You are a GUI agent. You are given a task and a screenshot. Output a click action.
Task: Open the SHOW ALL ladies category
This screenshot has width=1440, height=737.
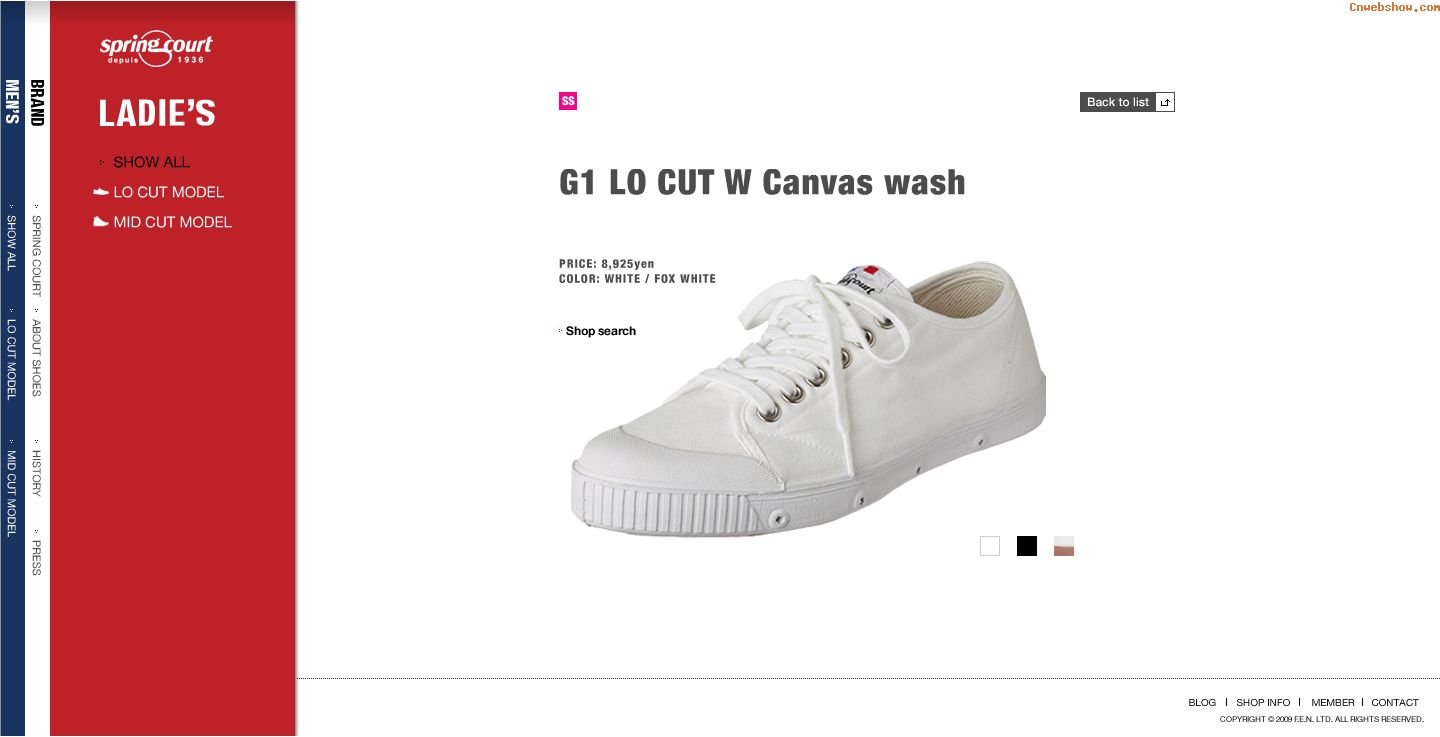tap(151, 162)
